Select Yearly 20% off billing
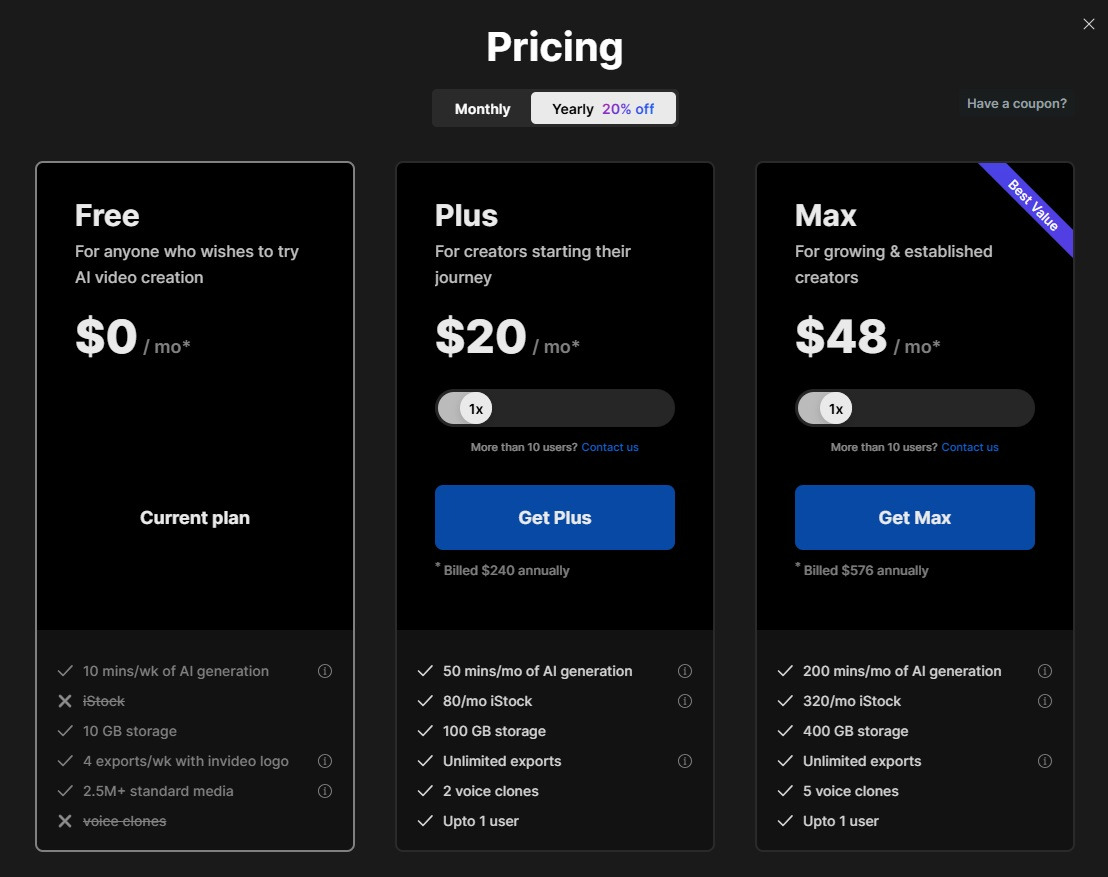 point(603,109)
